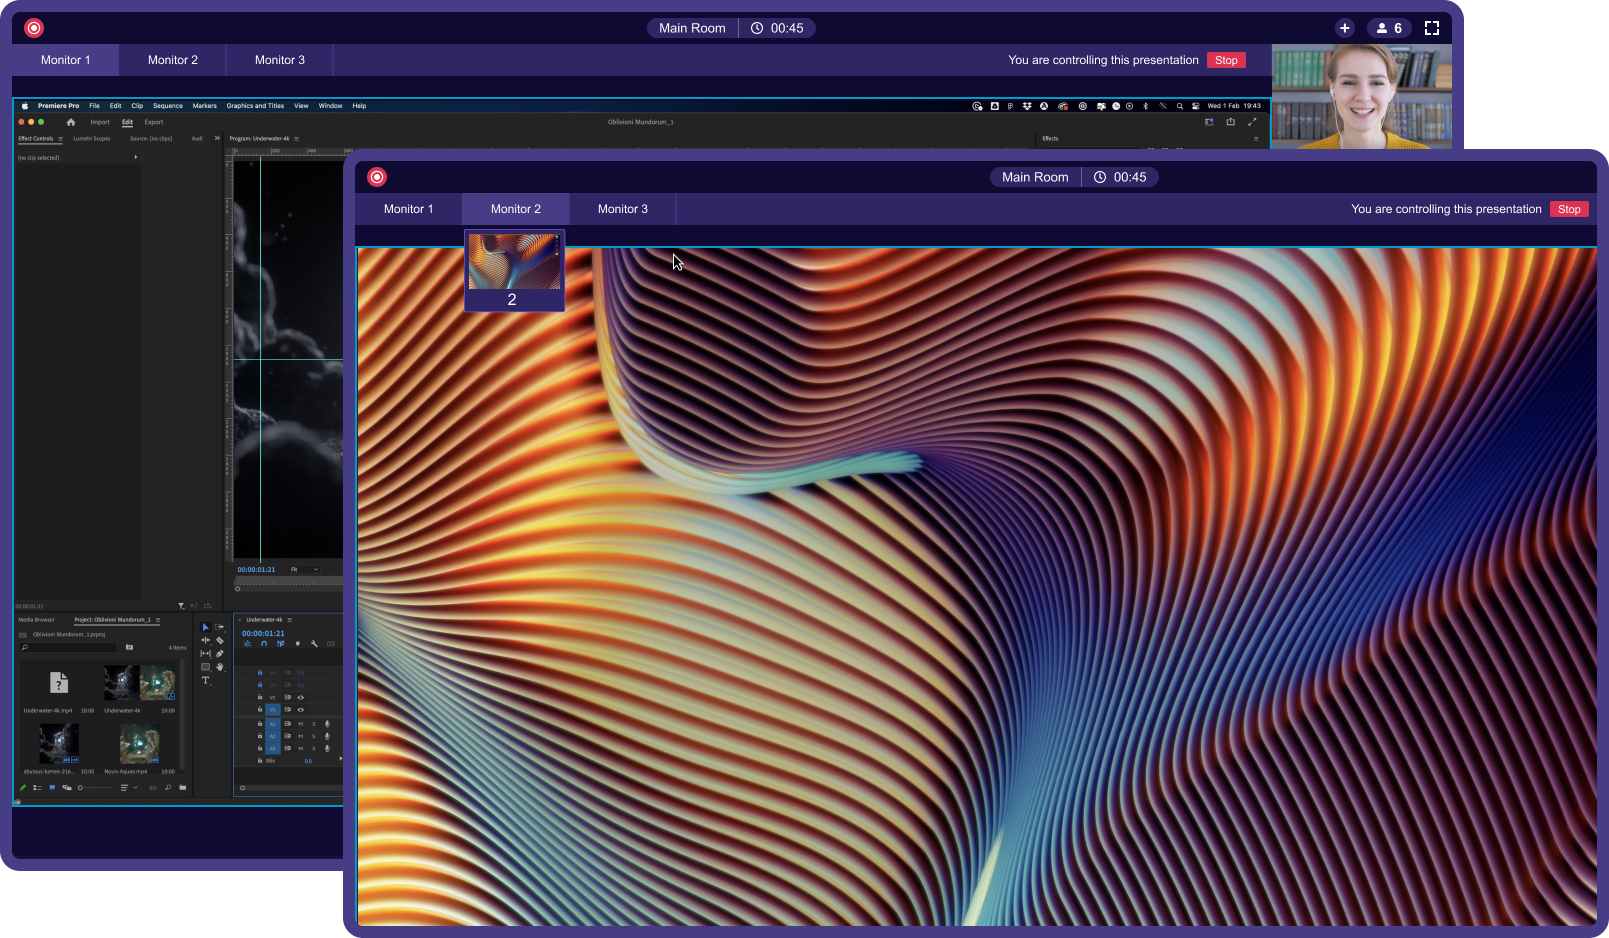Select the Ripple Edit tool
The width and height of the screenshot is (1609, 938).
(206, 640)
